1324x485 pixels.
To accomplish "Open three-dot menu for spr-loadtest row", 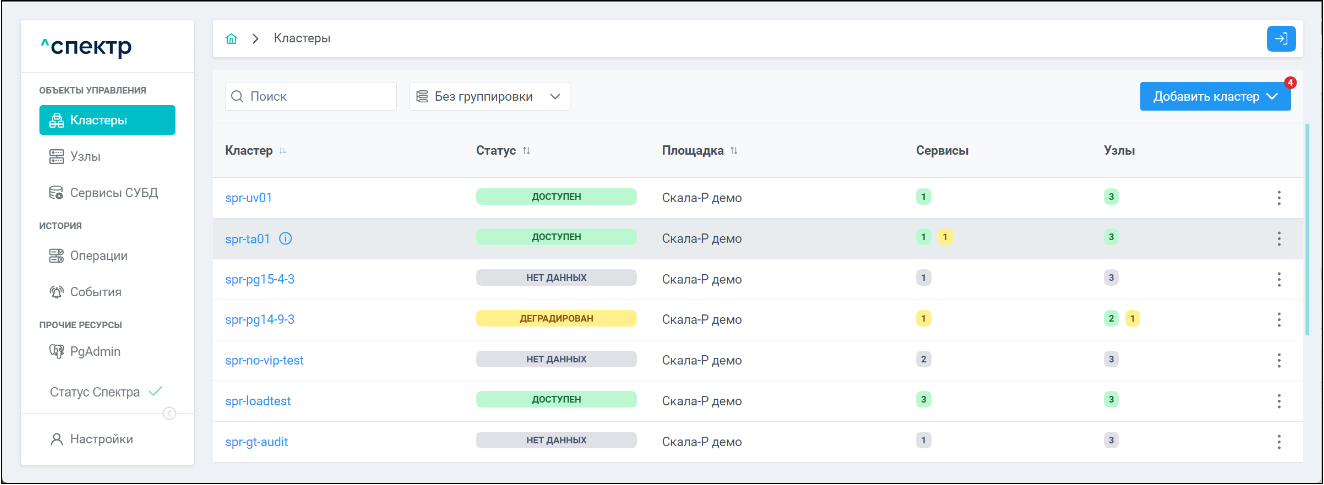I will [x=1278, y=401].
